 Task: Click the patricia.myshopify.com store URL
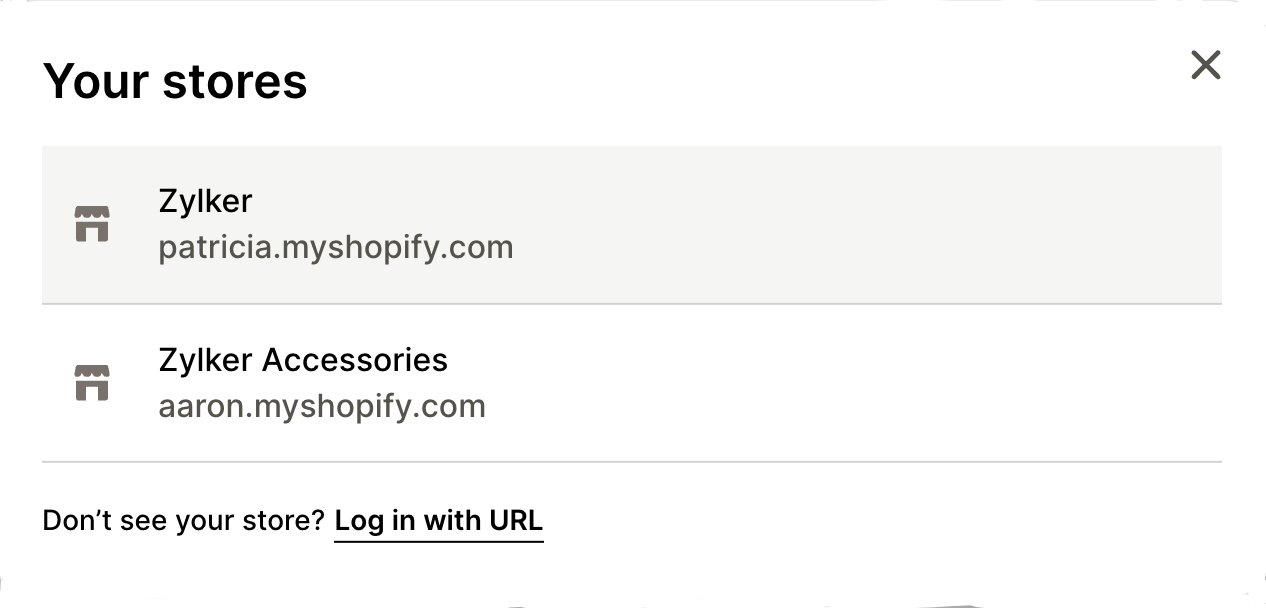[x=336, y=246]
